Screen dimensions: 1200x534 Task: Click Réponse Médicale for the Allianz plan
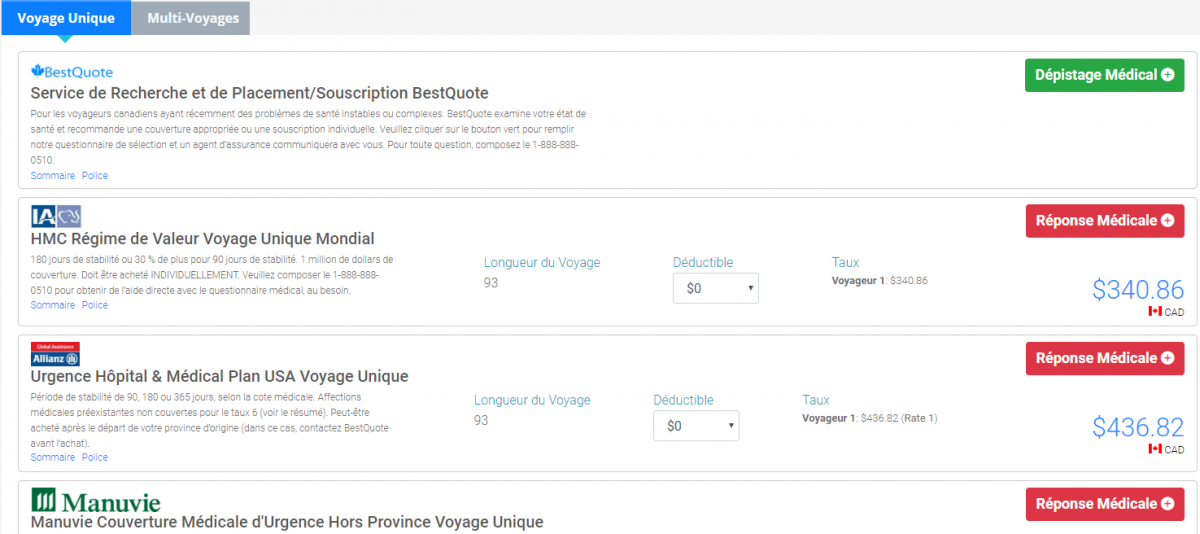1104,359
